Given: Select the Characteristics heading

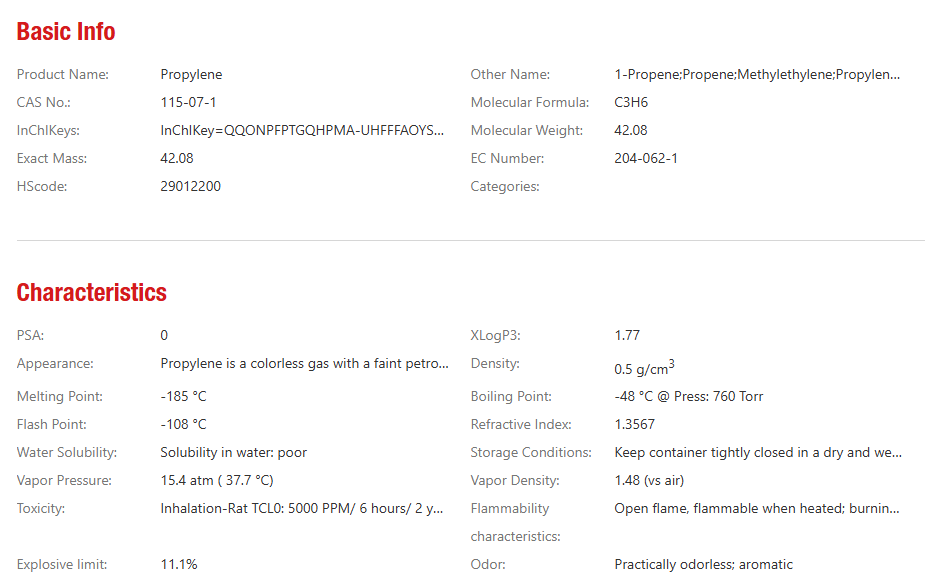Looking at the screenshot, I should (x=92, y=293).
